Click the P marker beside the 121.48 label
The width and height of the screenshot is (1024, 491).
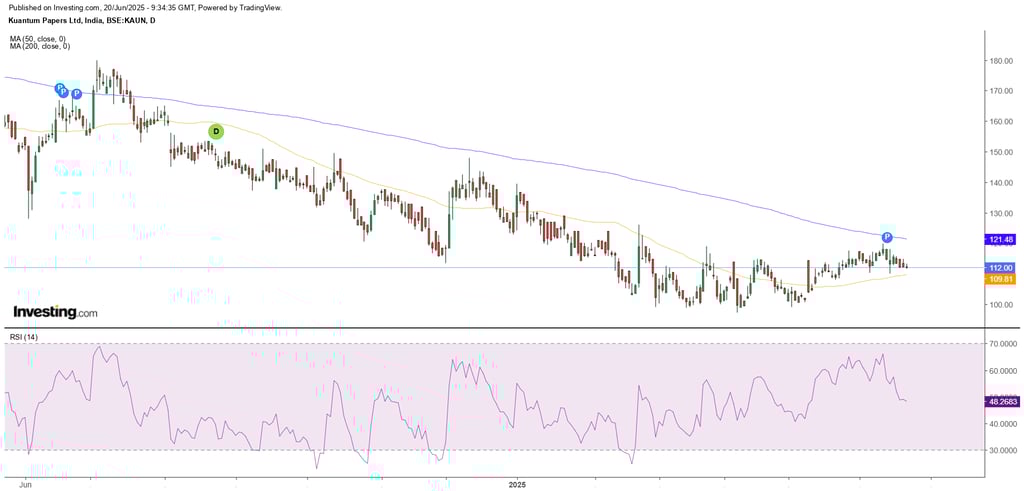pyautogui.click(x=887, y=237)
